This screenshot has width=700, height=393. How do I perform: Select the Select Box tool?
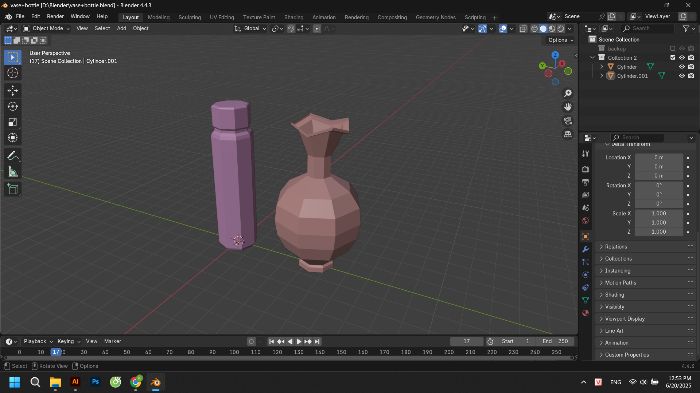12,57
